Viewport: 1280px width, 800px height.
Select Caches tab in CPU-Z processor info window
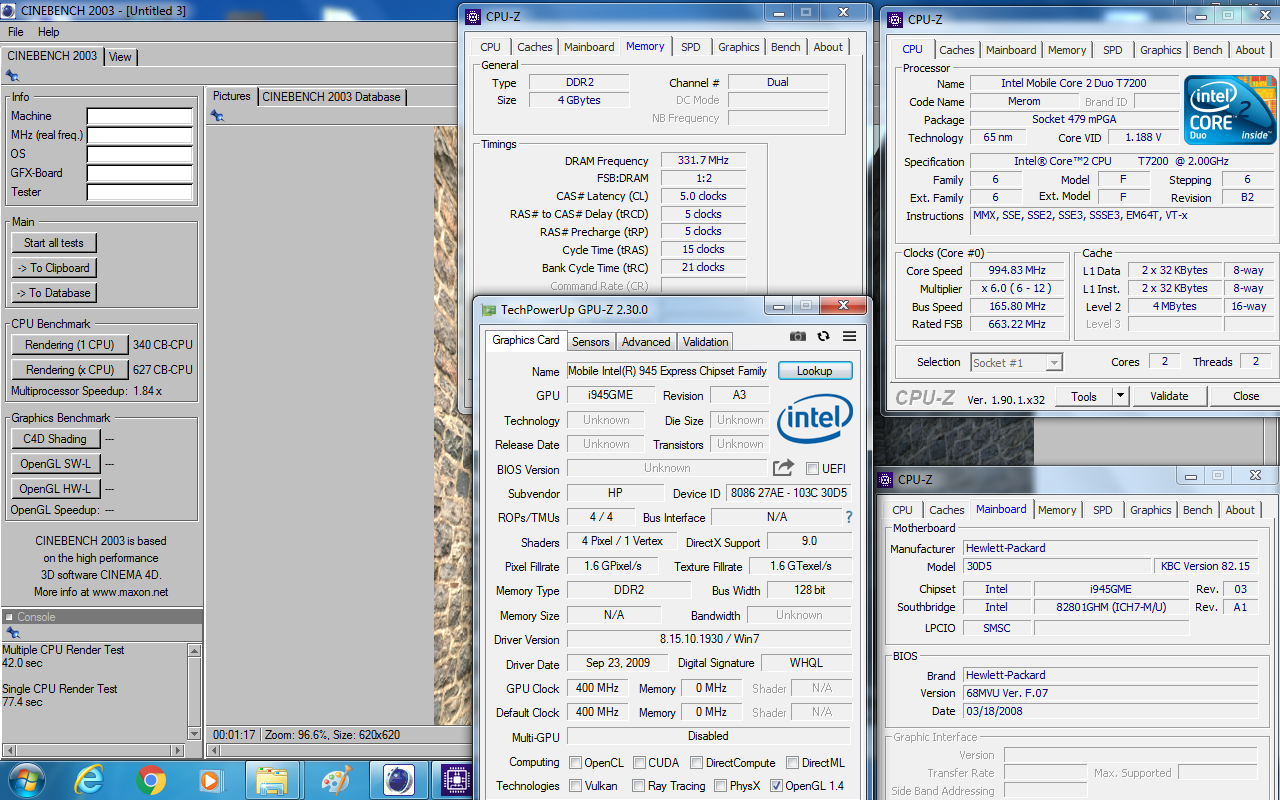(956, 50)
